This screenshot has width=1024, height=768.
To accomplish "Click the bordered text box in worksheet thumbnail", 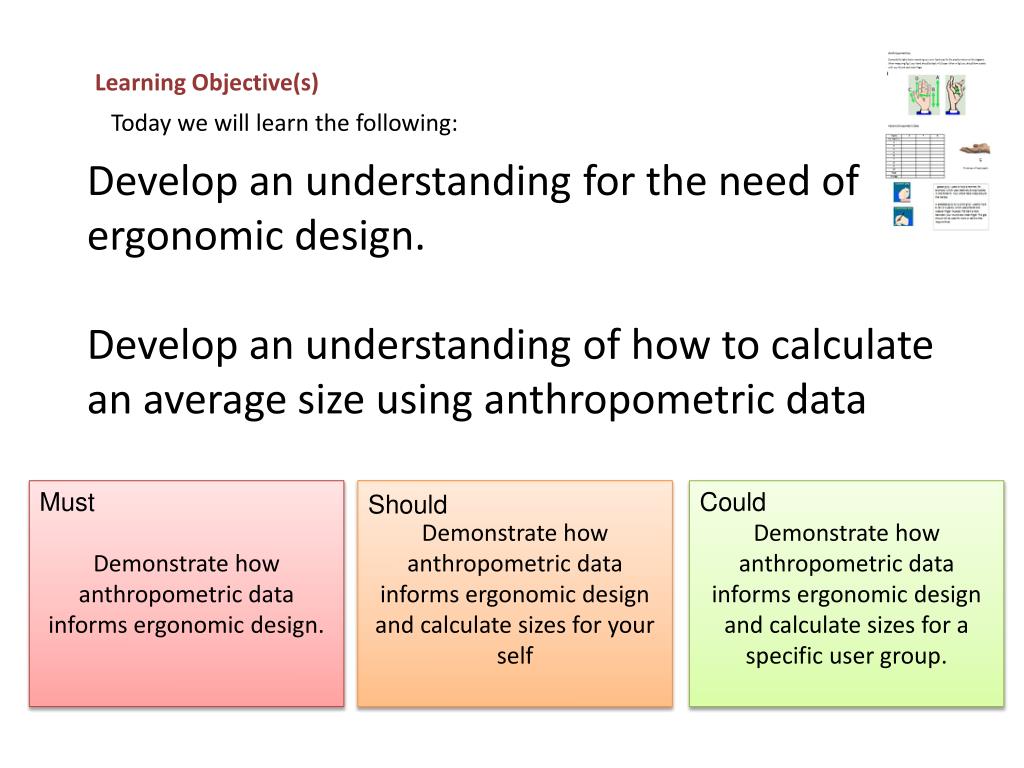I will pyautogui.click(x=961, y=206).
